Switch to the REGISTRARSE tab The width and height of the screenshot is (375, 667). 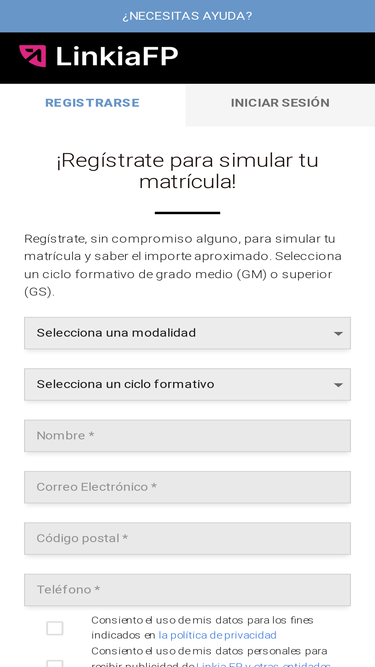point(92,103)
